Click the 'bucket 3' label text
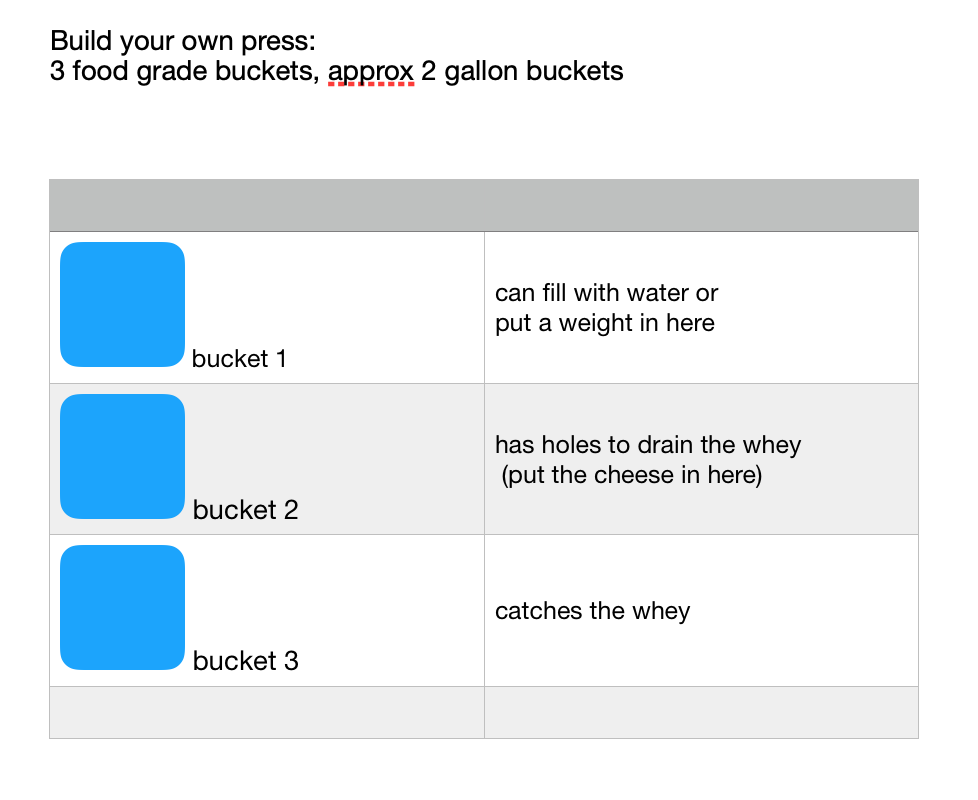Viewport: 978px width, 800px height. 245,661
